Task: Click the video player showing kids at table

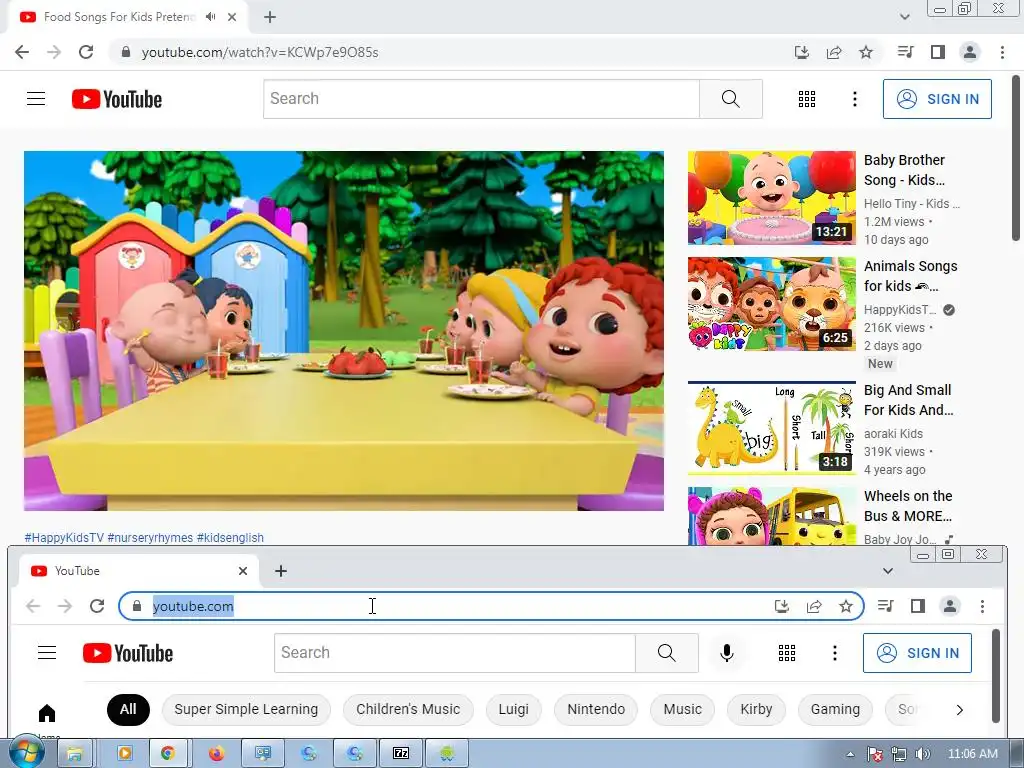Action: point(344,330)
